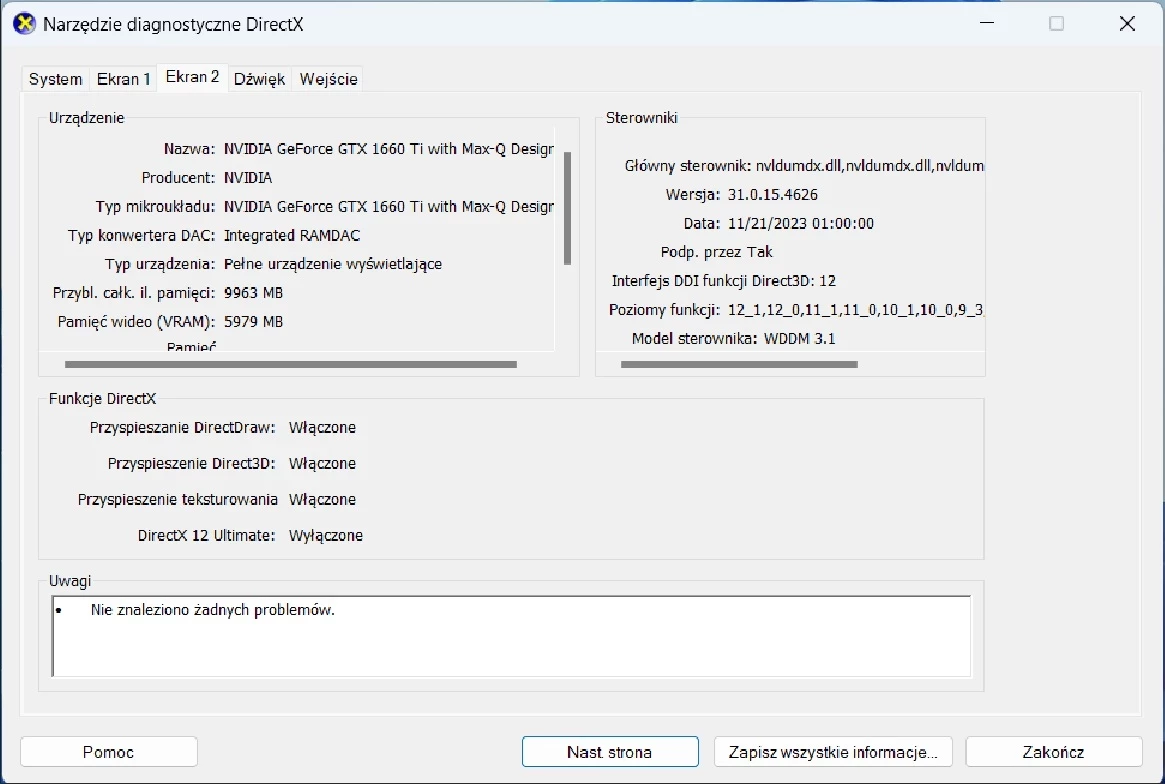
Task: Click the Pomoc button
Action: click(108, 752)
